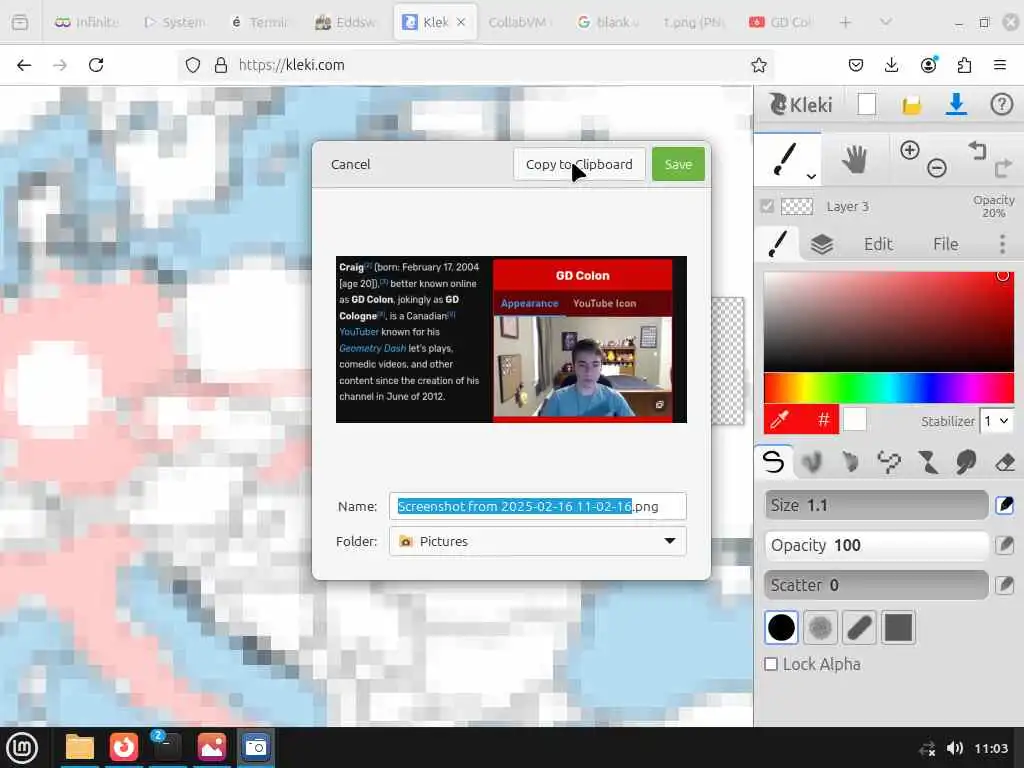Select the eraser tool
The width and height of the screenshot is (1024, 768).
pyautogui.click(x=1005, y=462)
